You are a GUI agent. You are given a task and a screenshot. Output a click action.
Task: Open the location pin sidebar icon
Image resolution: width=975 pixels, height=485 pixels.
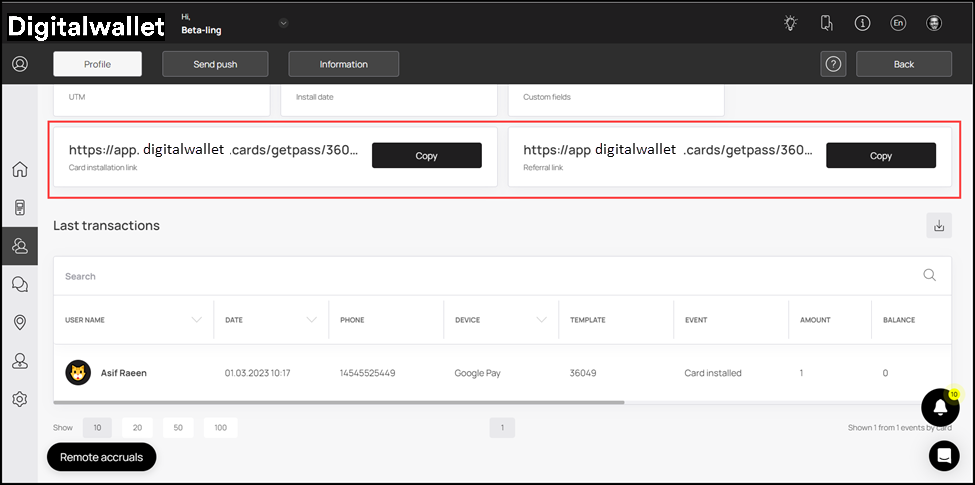(x=19, y=322)
